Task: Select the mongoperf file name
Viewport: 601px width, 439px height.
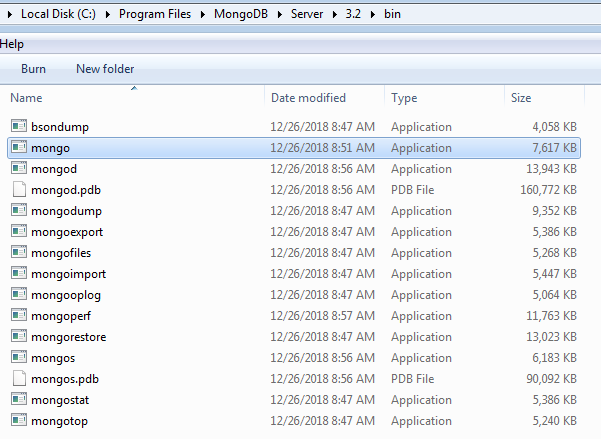Action: (61, 316)
